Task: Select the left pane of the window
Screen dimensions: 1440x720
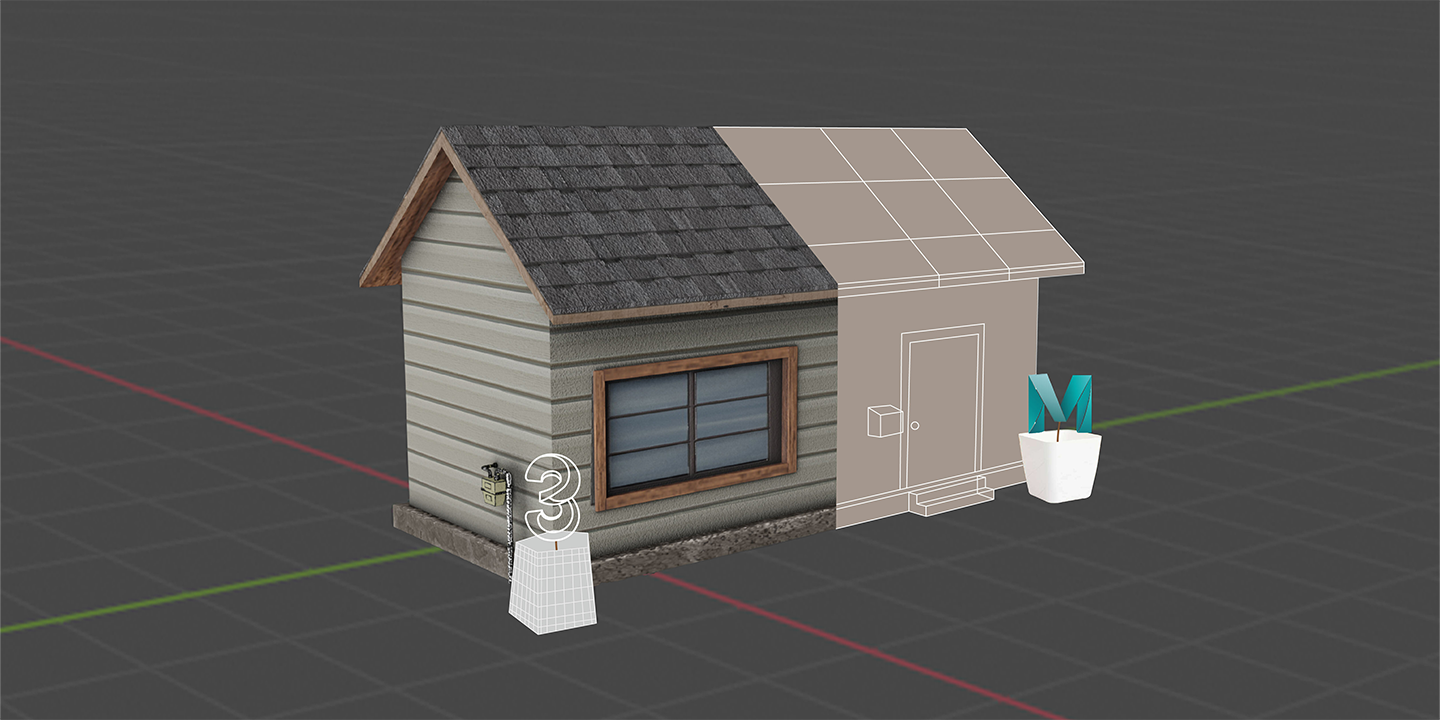Action: click(647, 428)
